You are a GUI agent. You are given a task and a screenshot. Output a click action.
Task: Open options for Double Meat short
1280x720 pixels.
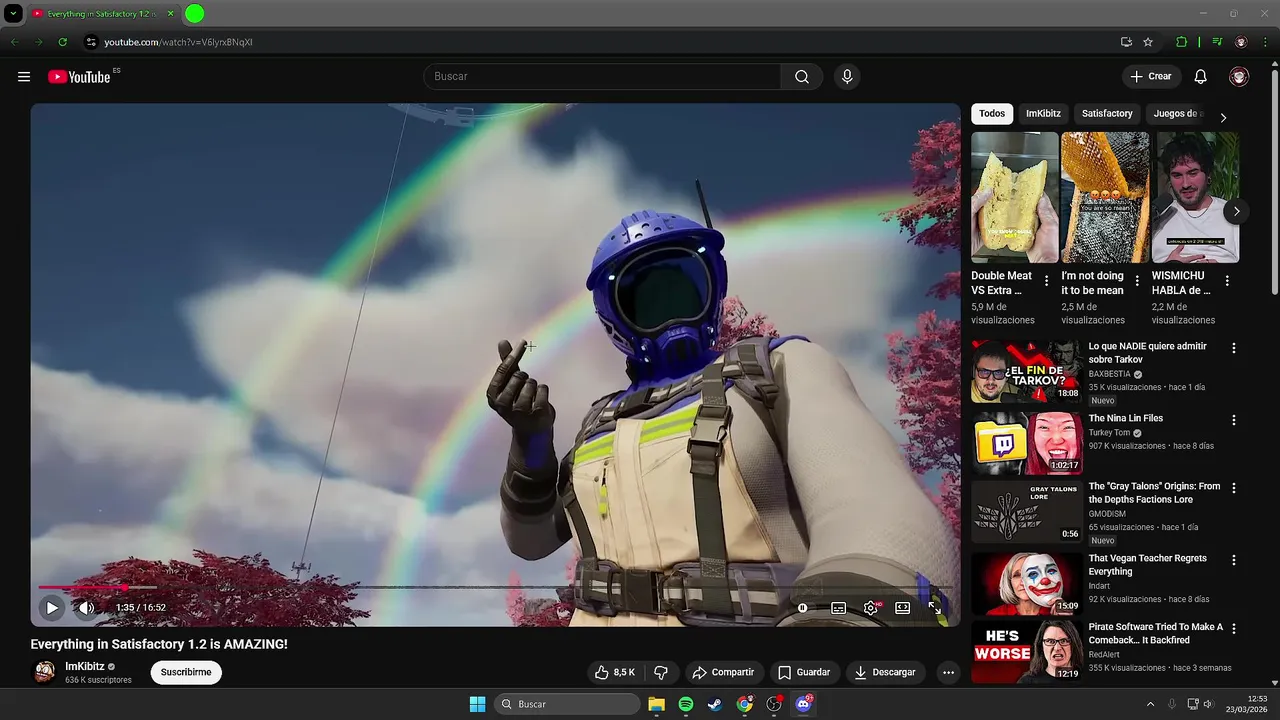[1047, 281]
